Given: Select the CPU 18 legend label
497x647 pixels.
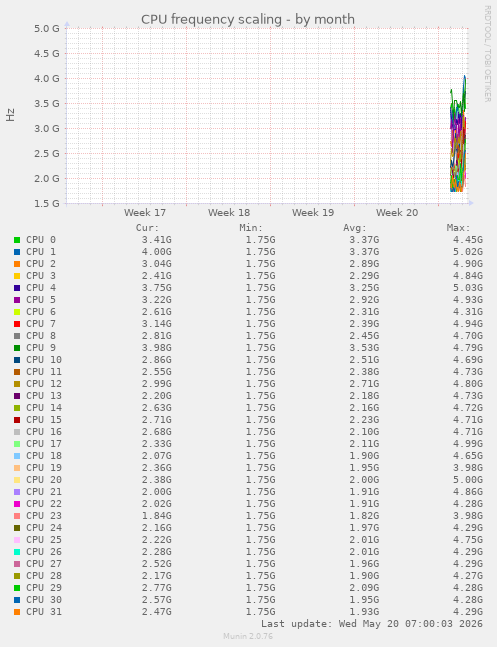Looking at the screenshot, I should click(x=44, y=455).
